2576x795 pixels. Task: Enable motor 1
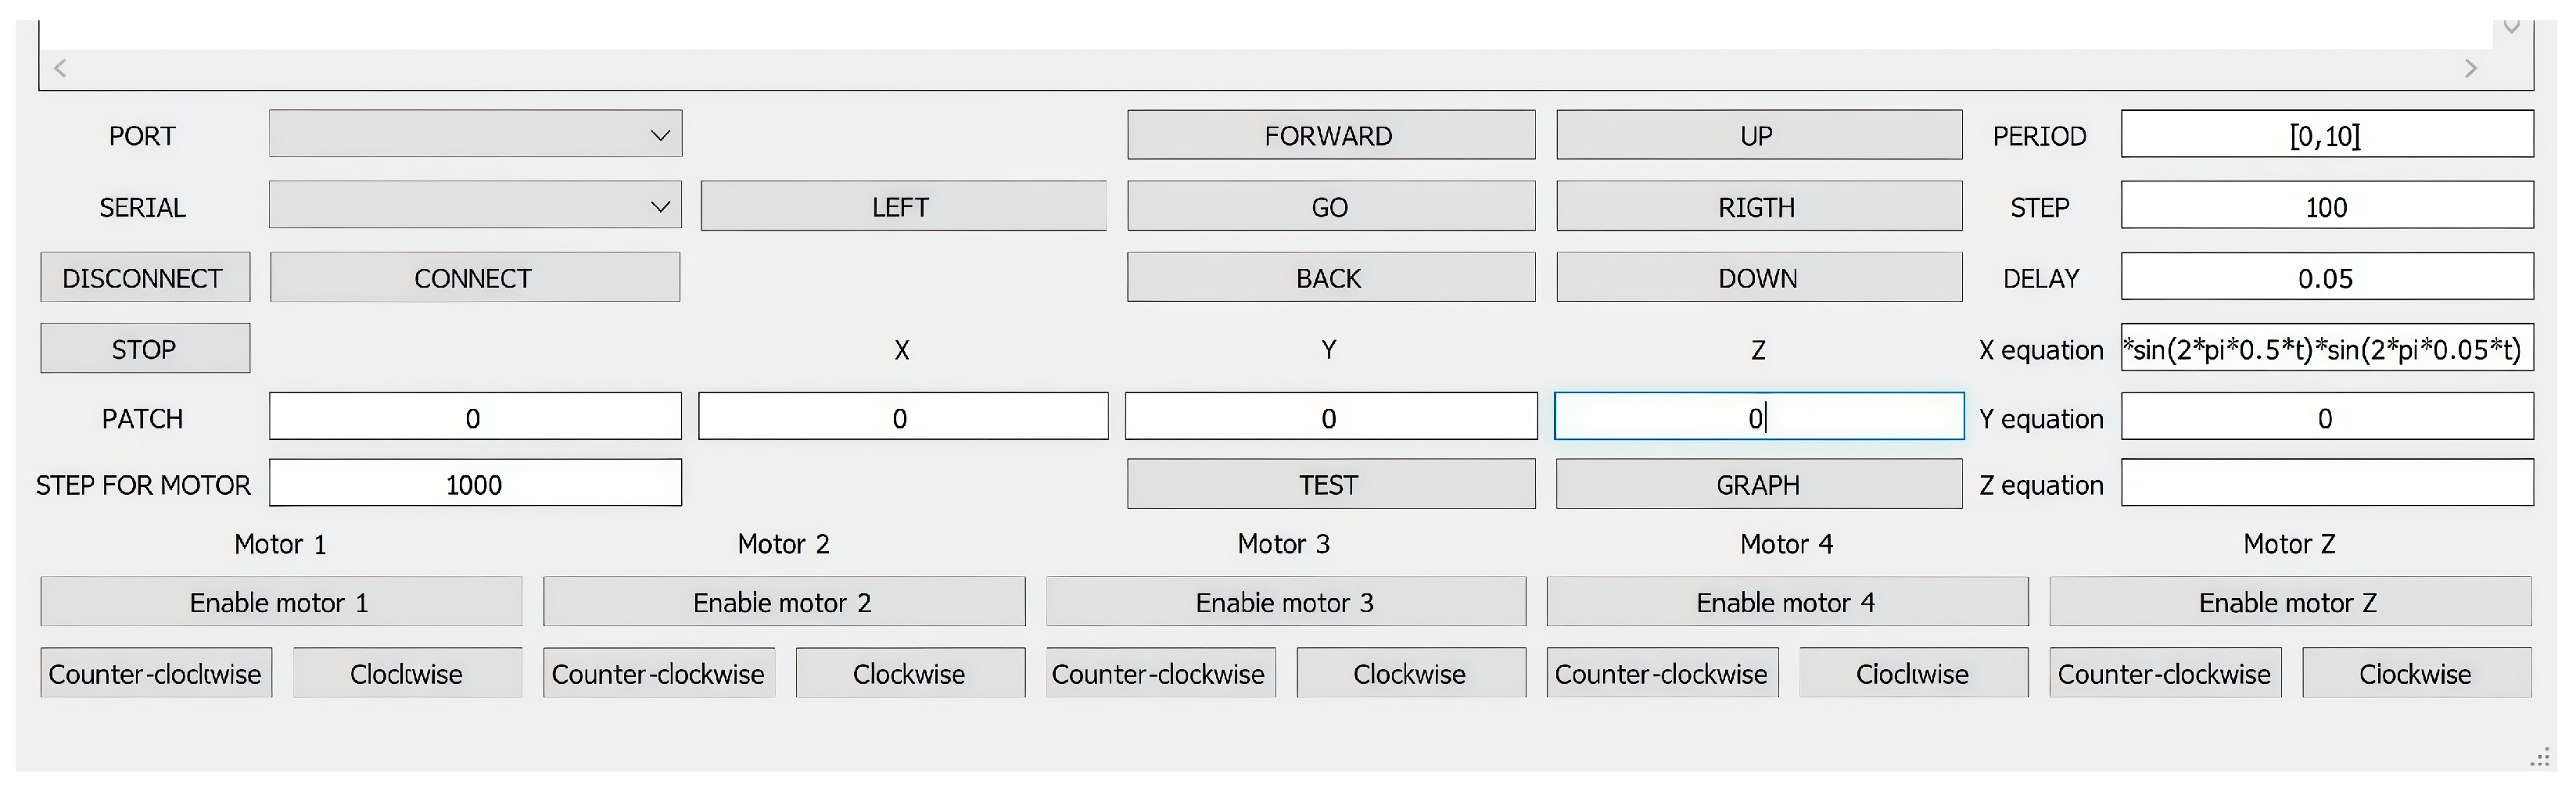click(x=281, y=602)
